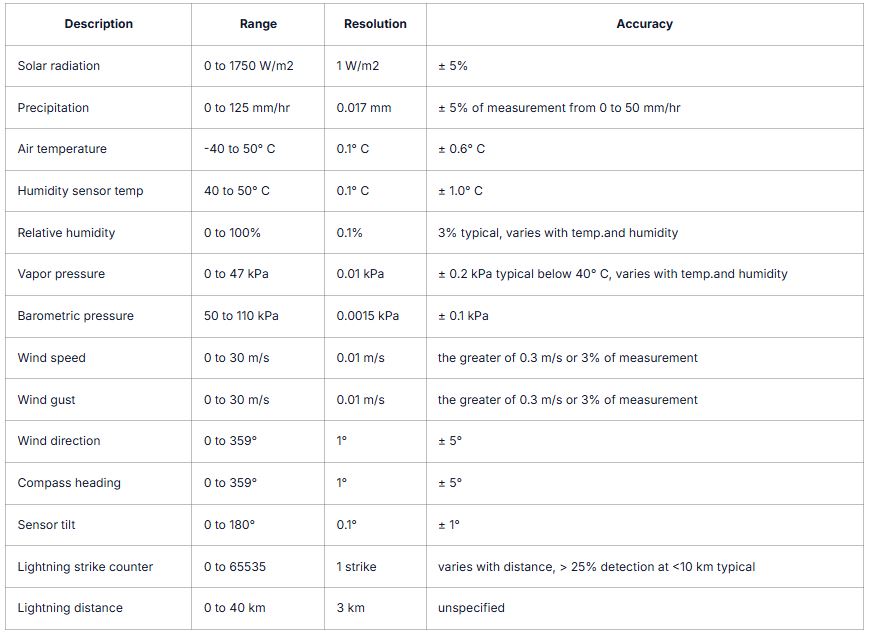Select the Wind direction description cell
This screenshot has height=634, width=870.
tap(59, 441)
